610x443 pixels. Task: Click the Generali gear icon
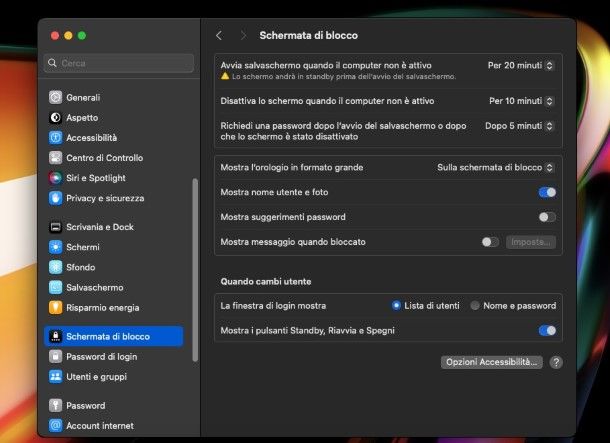[55, 97]
